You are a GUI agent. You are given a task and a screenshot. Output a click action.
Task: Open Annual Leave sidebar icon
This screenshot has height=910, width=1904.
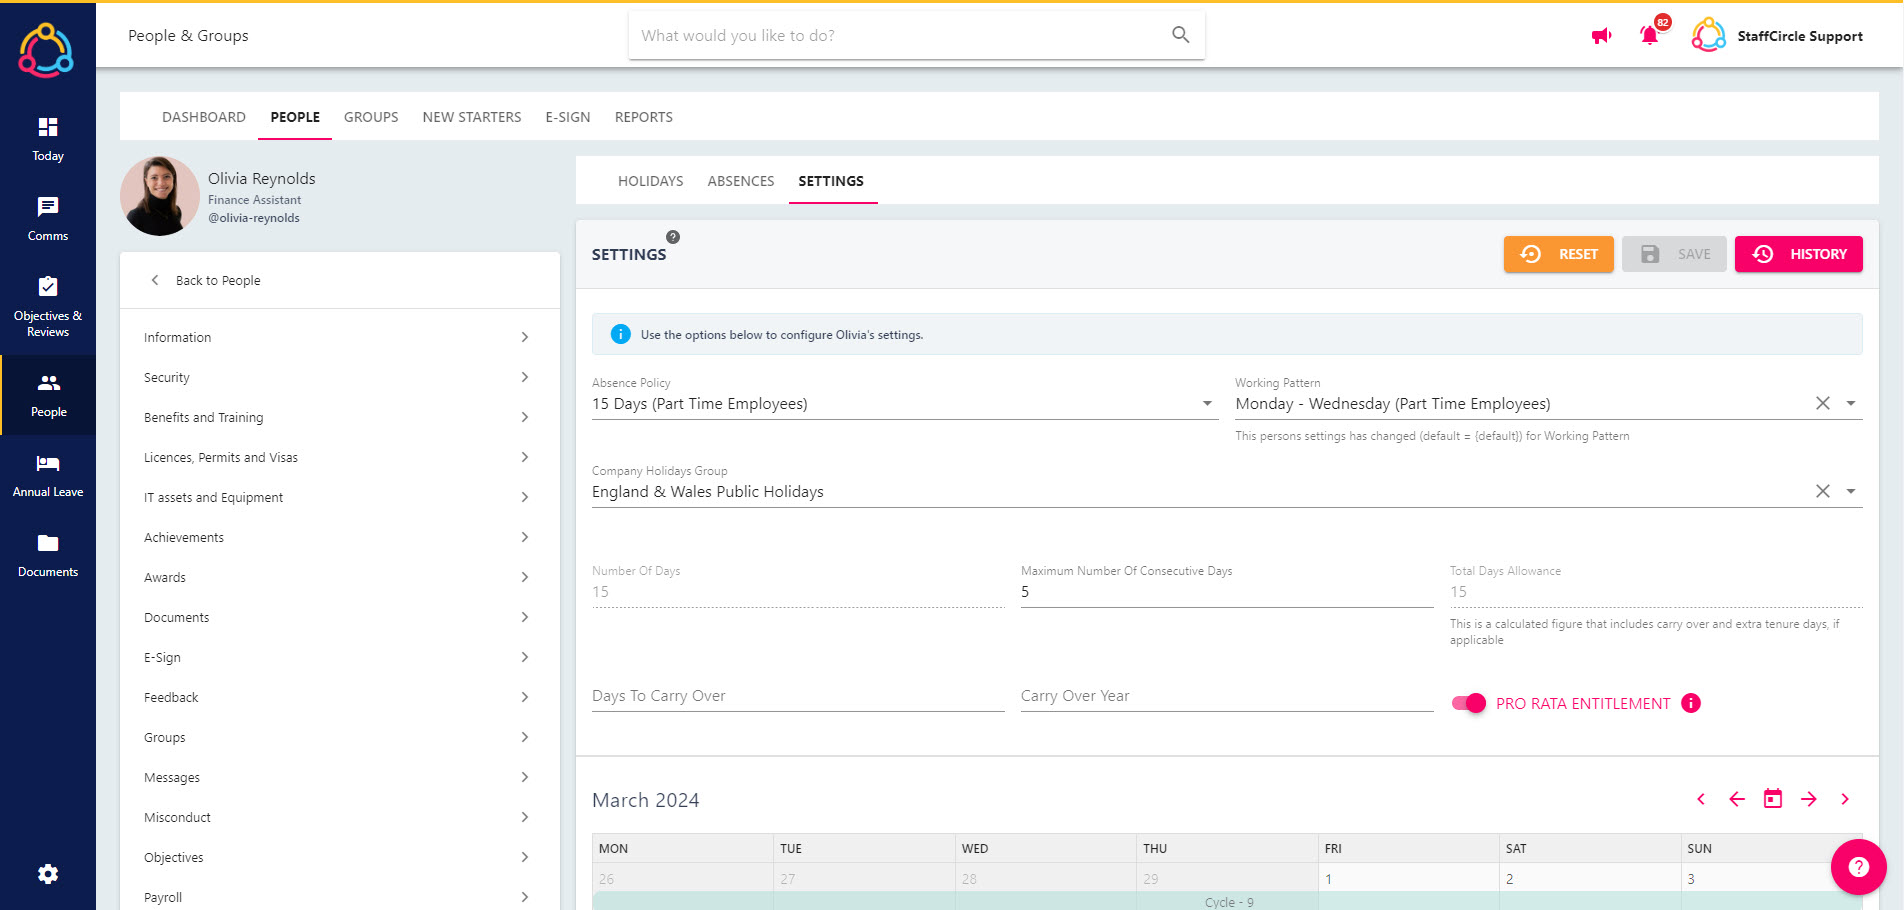coord(48,475)
